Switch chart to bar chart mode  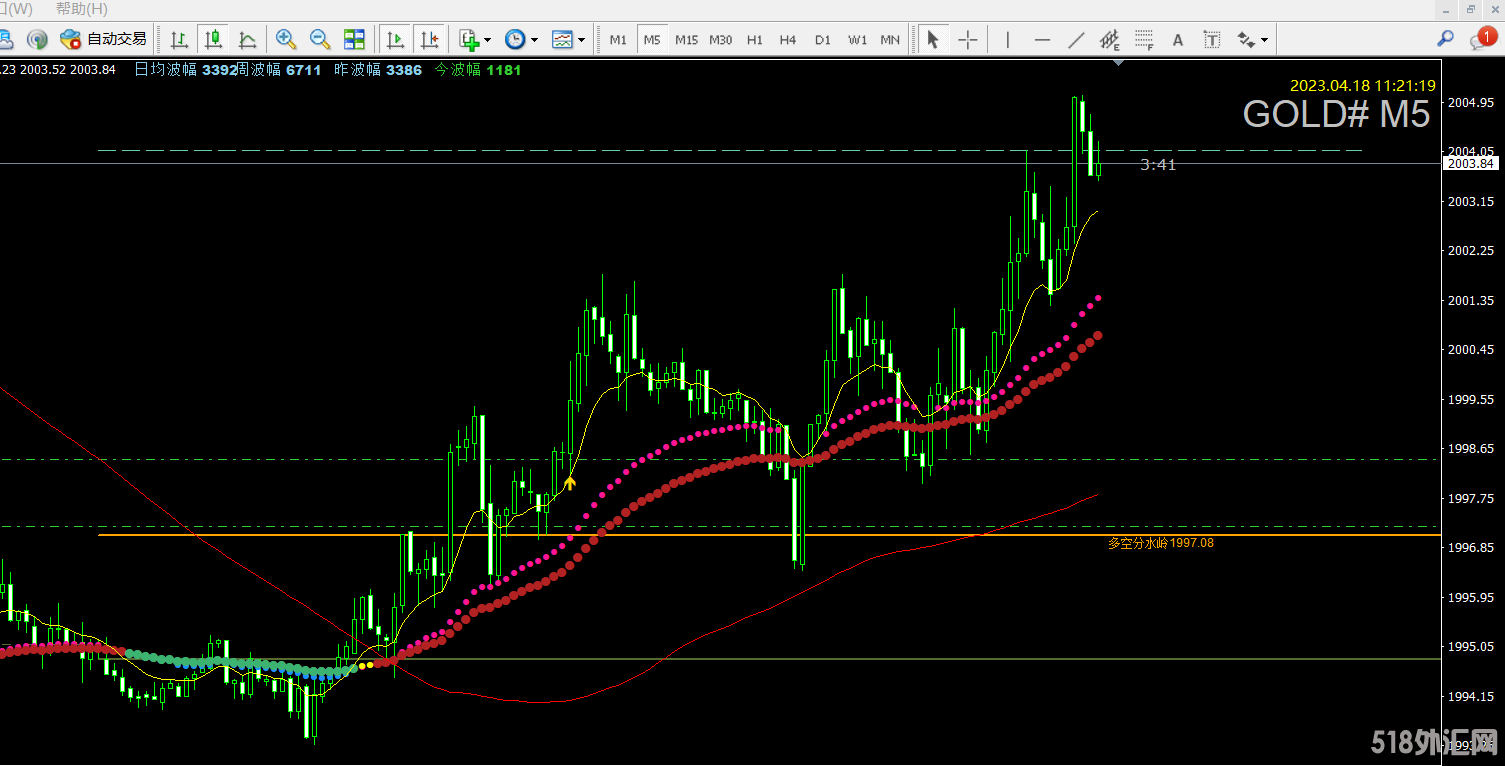pos(179,40)
